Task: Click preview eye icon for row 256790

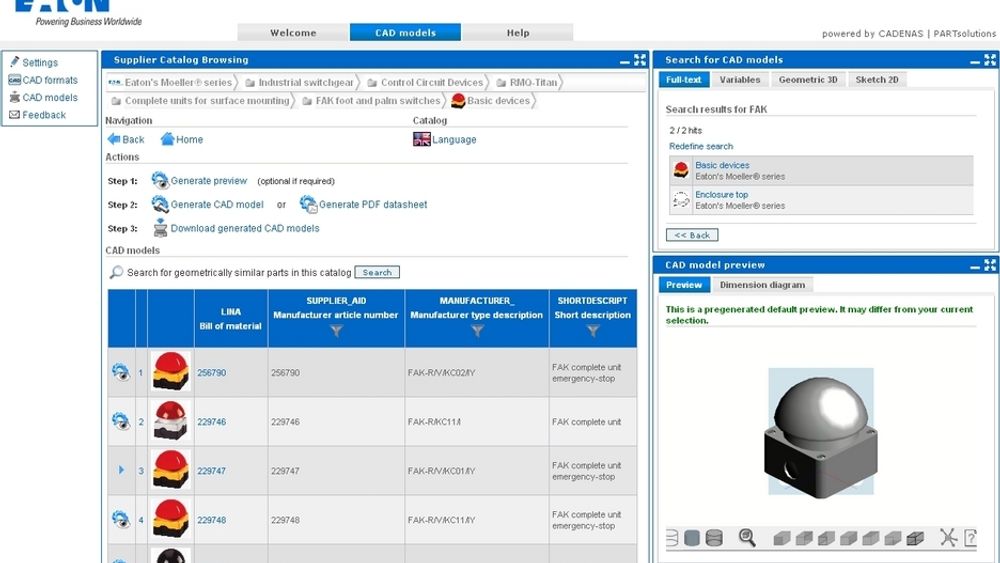Action: tap(121, 372)
